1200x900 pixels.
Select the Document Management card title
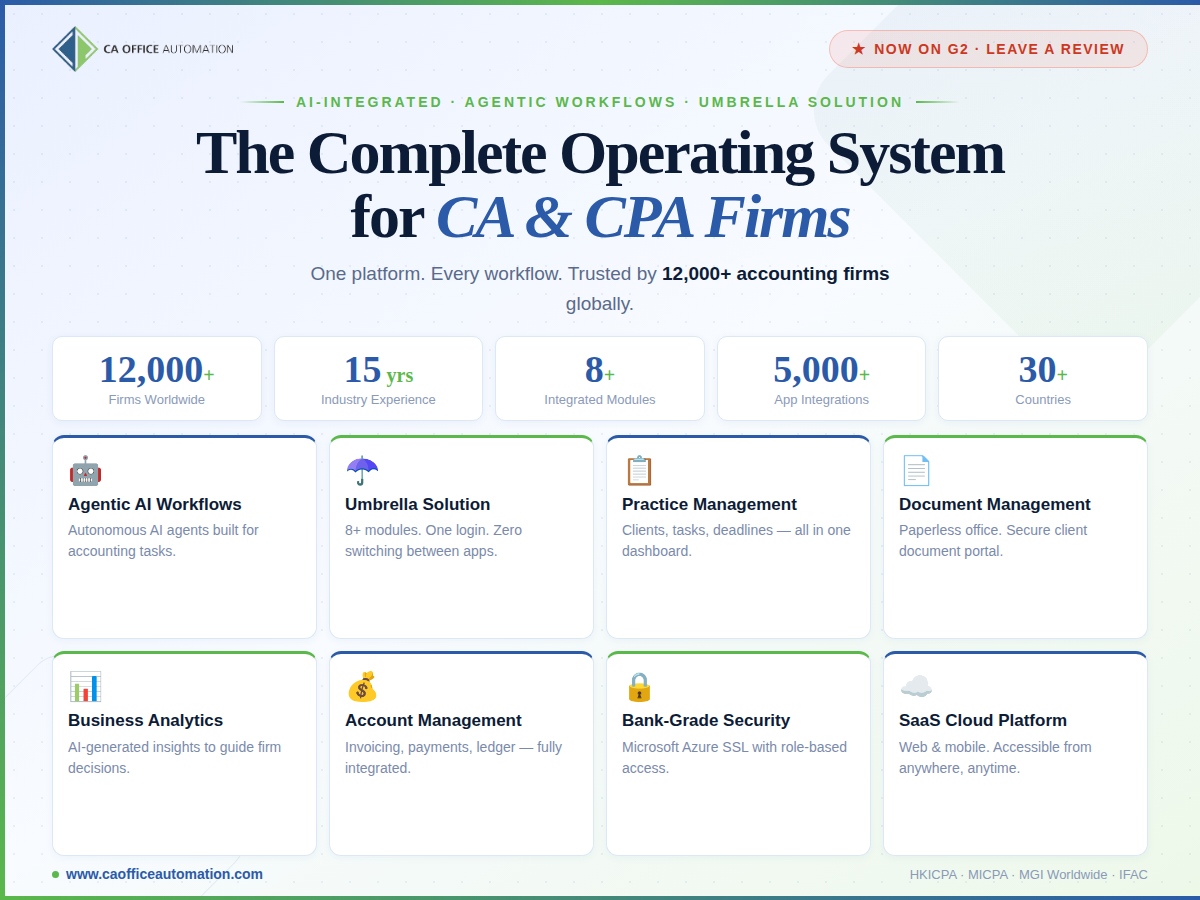pos(995,504)
